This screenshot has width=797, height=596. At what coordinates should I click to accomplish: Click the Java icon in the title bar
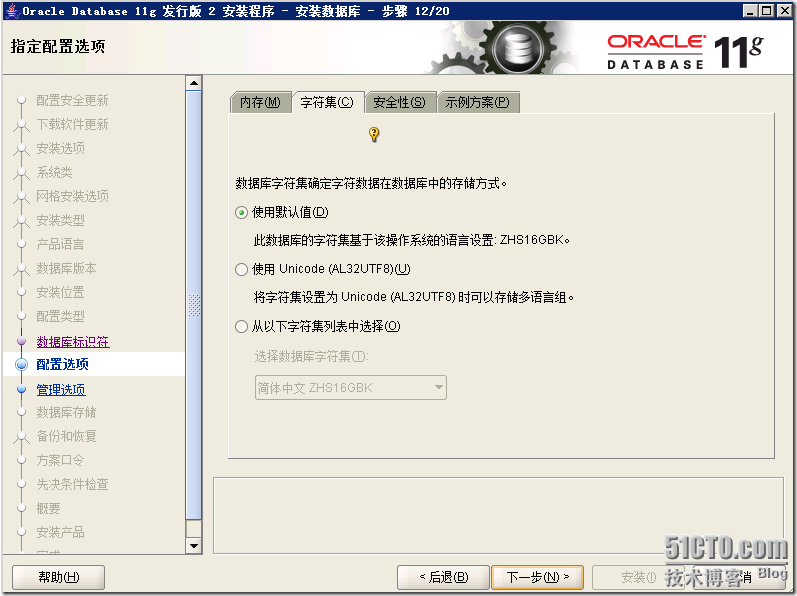point(11,11)
